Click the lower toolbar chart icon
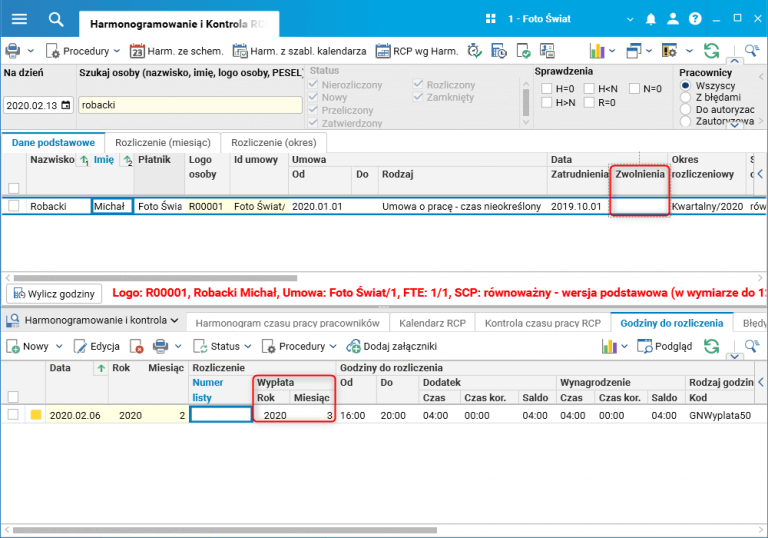768x538 pixels. [x=609, y=346]
